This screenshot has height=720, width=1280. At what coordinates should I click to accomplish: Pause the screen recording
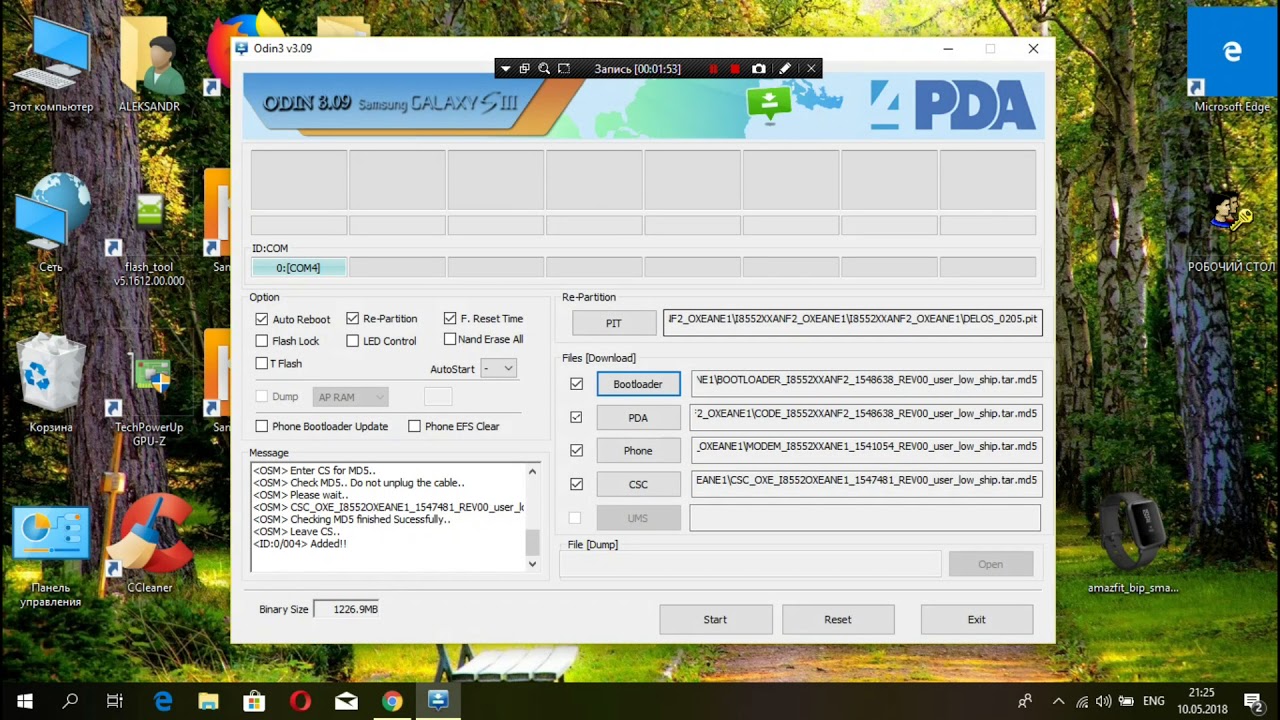tap(713, 69)
